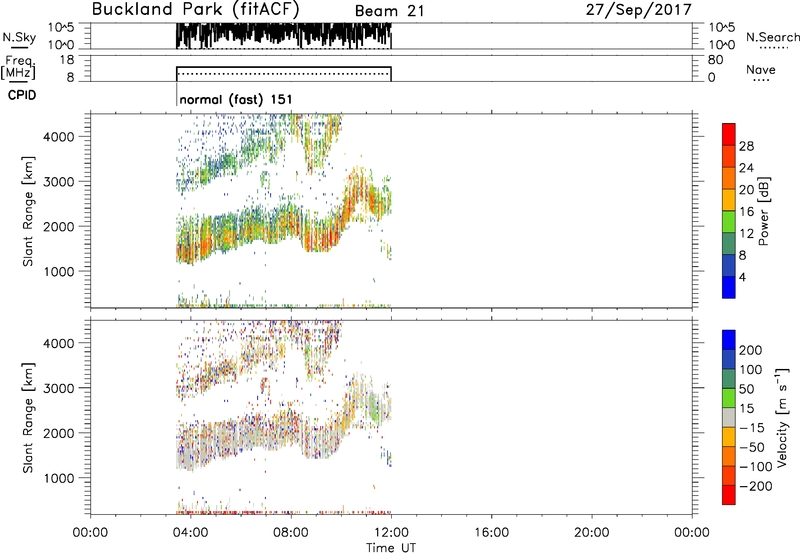
Task: Click the Power [dB] colorbar title
Action: pyautogui.click(x=763, y=211)
